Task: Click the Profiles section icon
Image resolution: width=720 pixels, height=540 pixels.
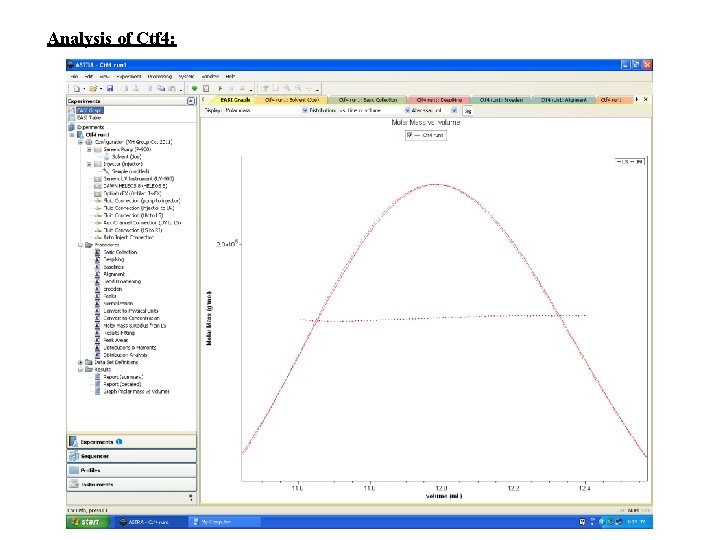Action: (x=73, y=470)
